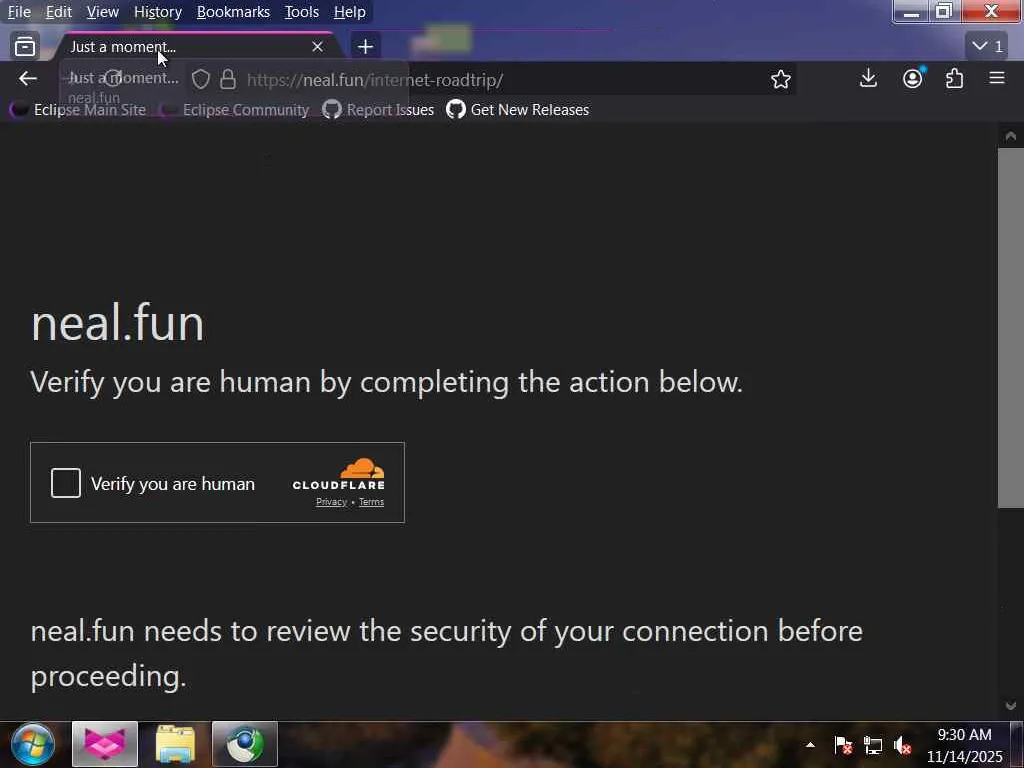
Task: Open the Chromium taskbar icon
Action: (x=245, y=744)
